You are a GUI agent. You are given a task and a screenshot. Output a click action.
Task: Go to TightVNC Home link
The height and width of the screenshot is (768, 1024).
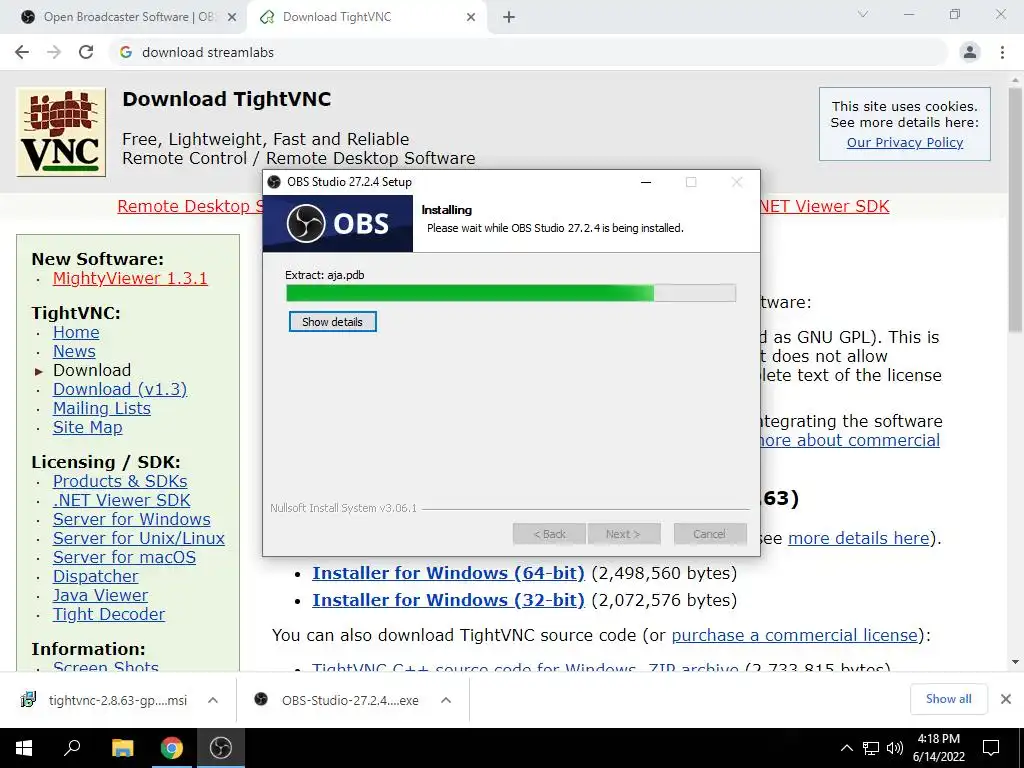coord(76,332)
